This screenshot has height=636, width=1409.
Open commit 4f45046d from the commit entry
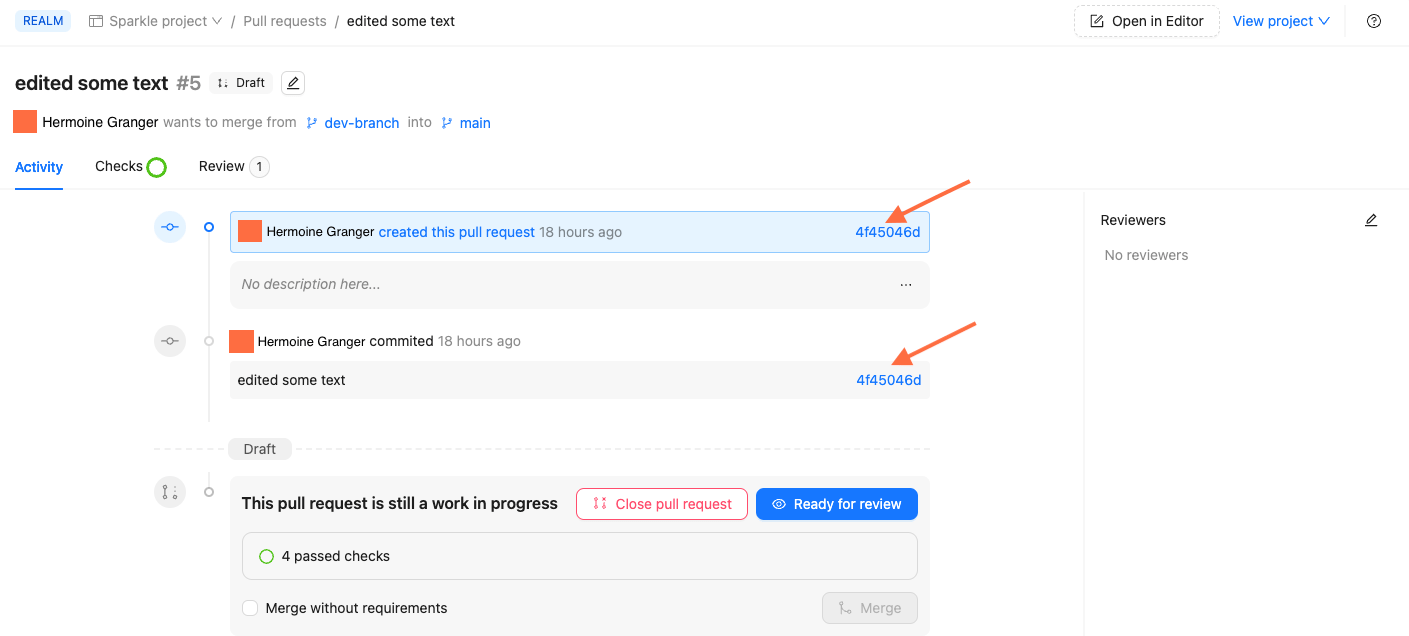(x=887, y=379)
